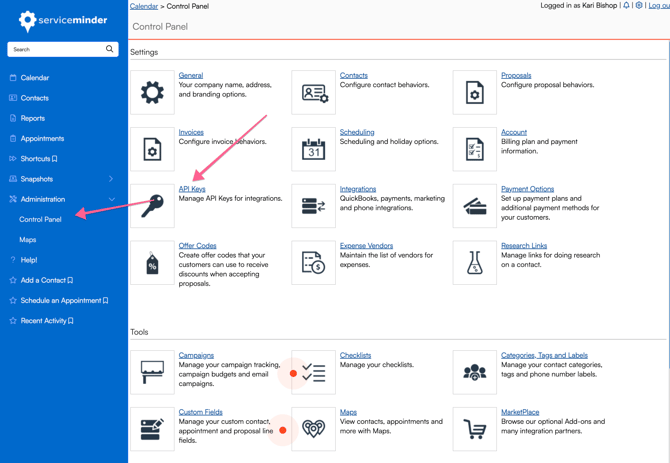The image size is (670, 463).
Task: Click the Custom Fields link
Action: (200, 412)
